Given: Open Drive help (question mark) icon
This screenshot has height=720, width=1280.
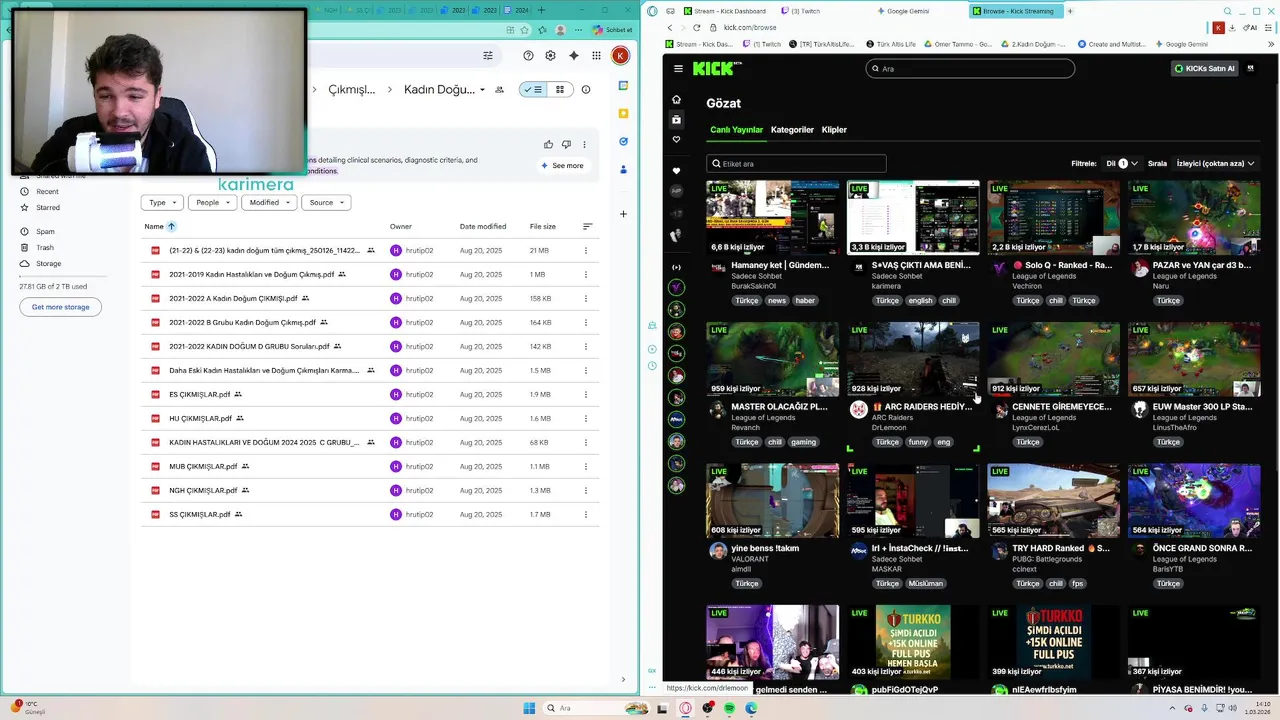Looking at the screenshot, I should (528, 56).
